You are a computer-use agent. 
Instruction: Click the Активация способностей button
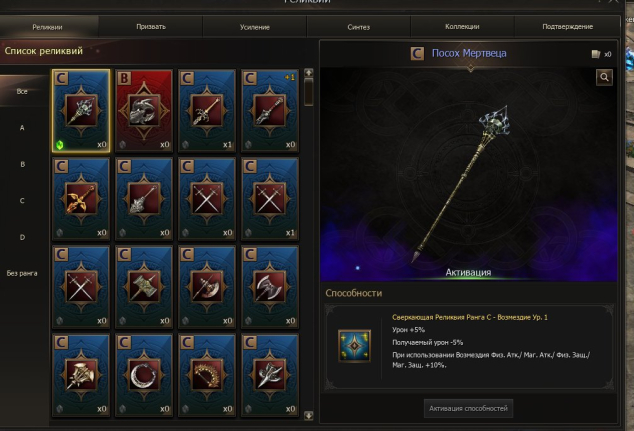click(x=468, y=408)
